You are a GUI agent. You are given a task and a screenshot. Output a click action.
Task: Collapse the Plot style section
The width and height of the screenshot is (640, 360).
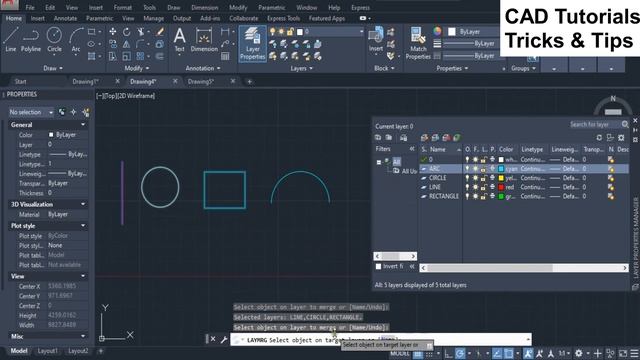pyautogui.click(x=83, y=226)
